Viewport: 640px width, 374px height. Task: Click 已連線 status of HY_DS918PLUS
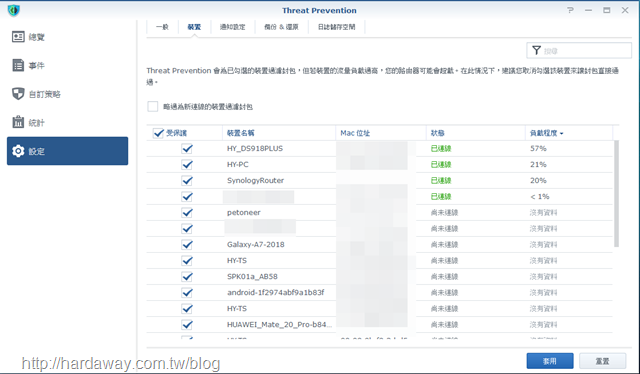(441, 149)
